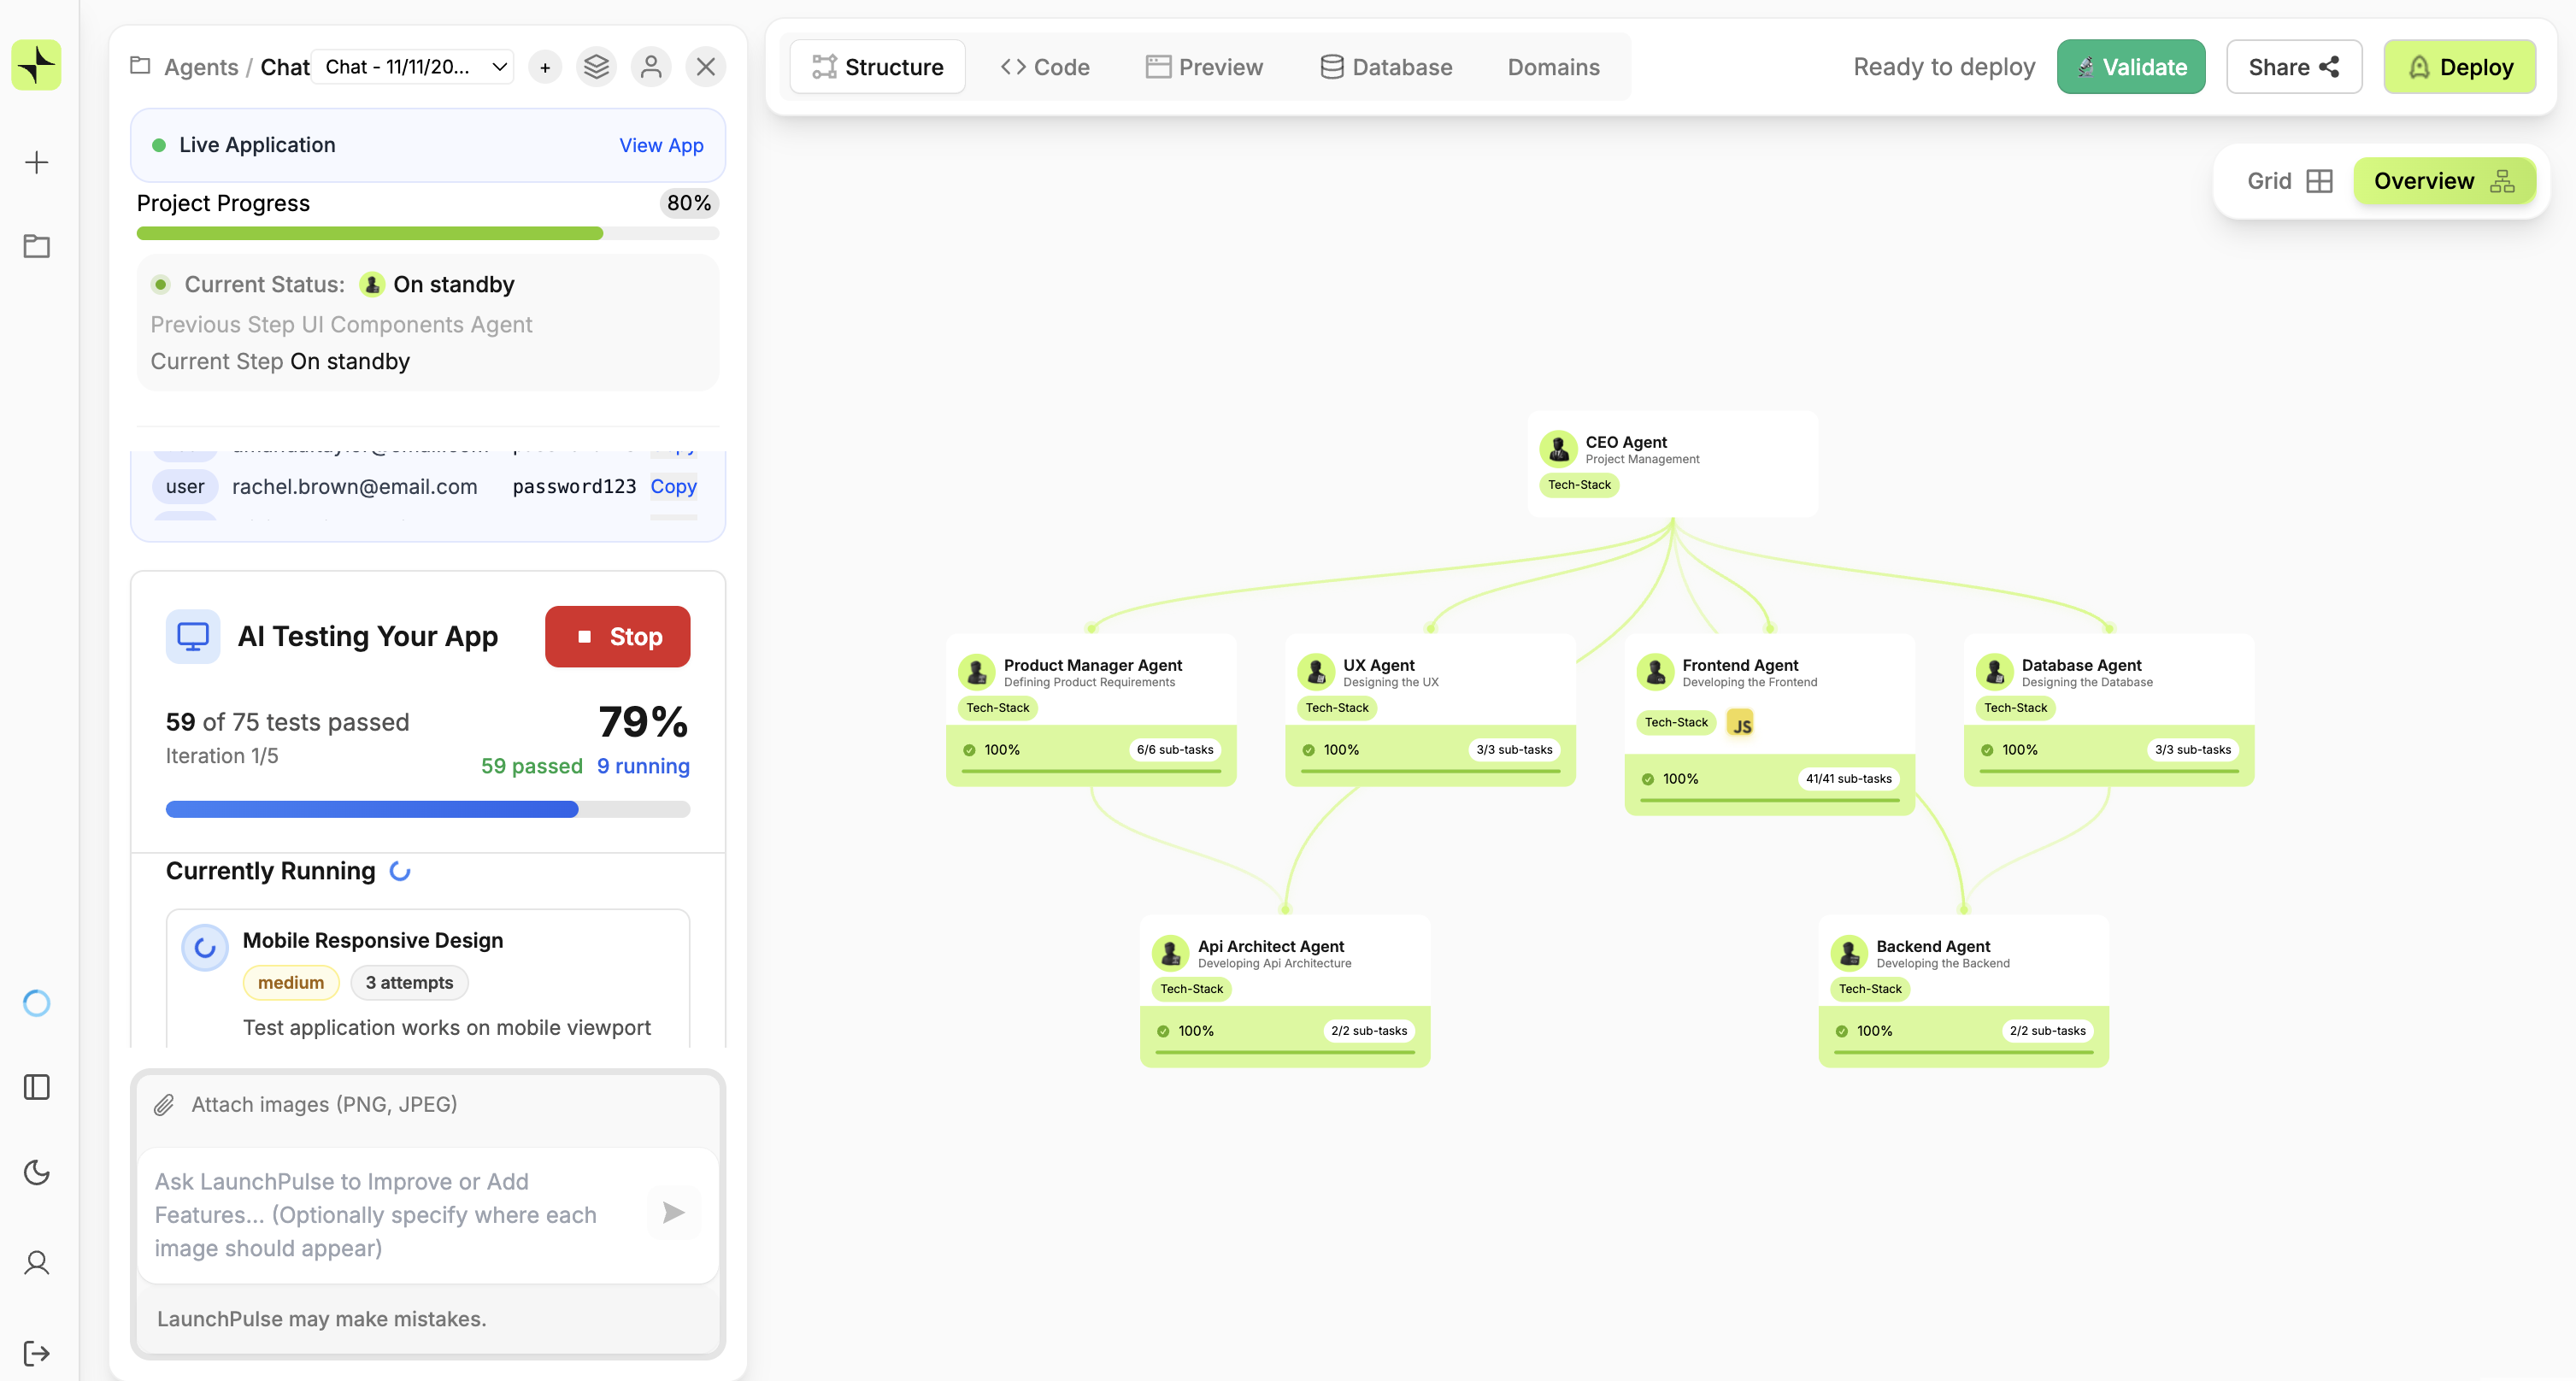Click the account person icon in lower sidebar
The width and height of the screenshot is (2576, 1381).
pos(36,1262)
